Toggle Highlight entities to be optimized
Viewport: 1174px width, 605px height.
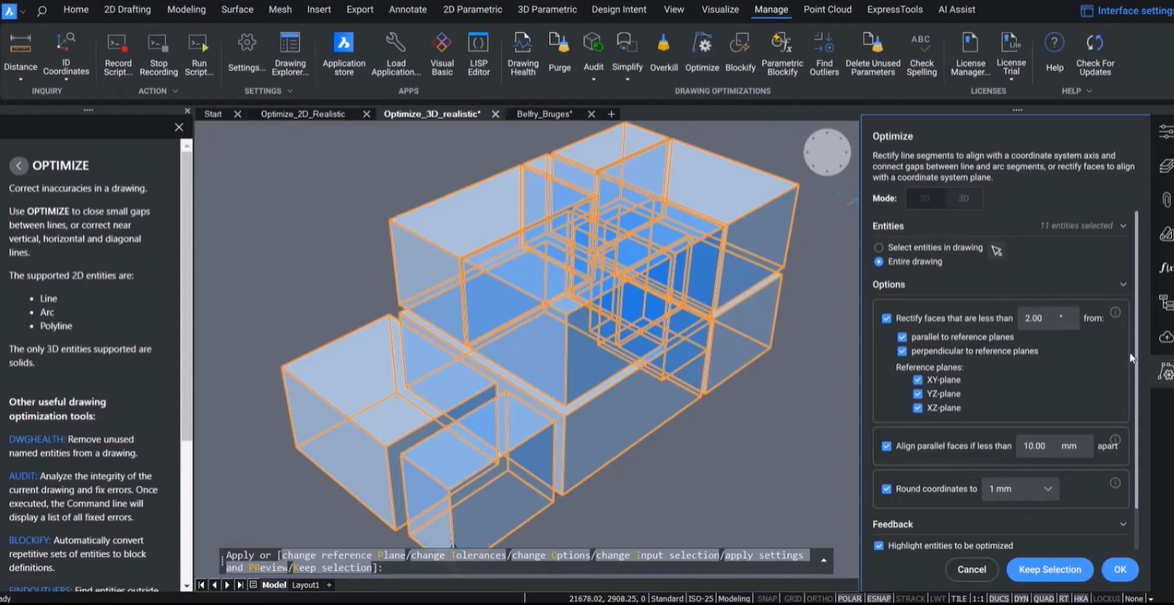click(879, 546)
